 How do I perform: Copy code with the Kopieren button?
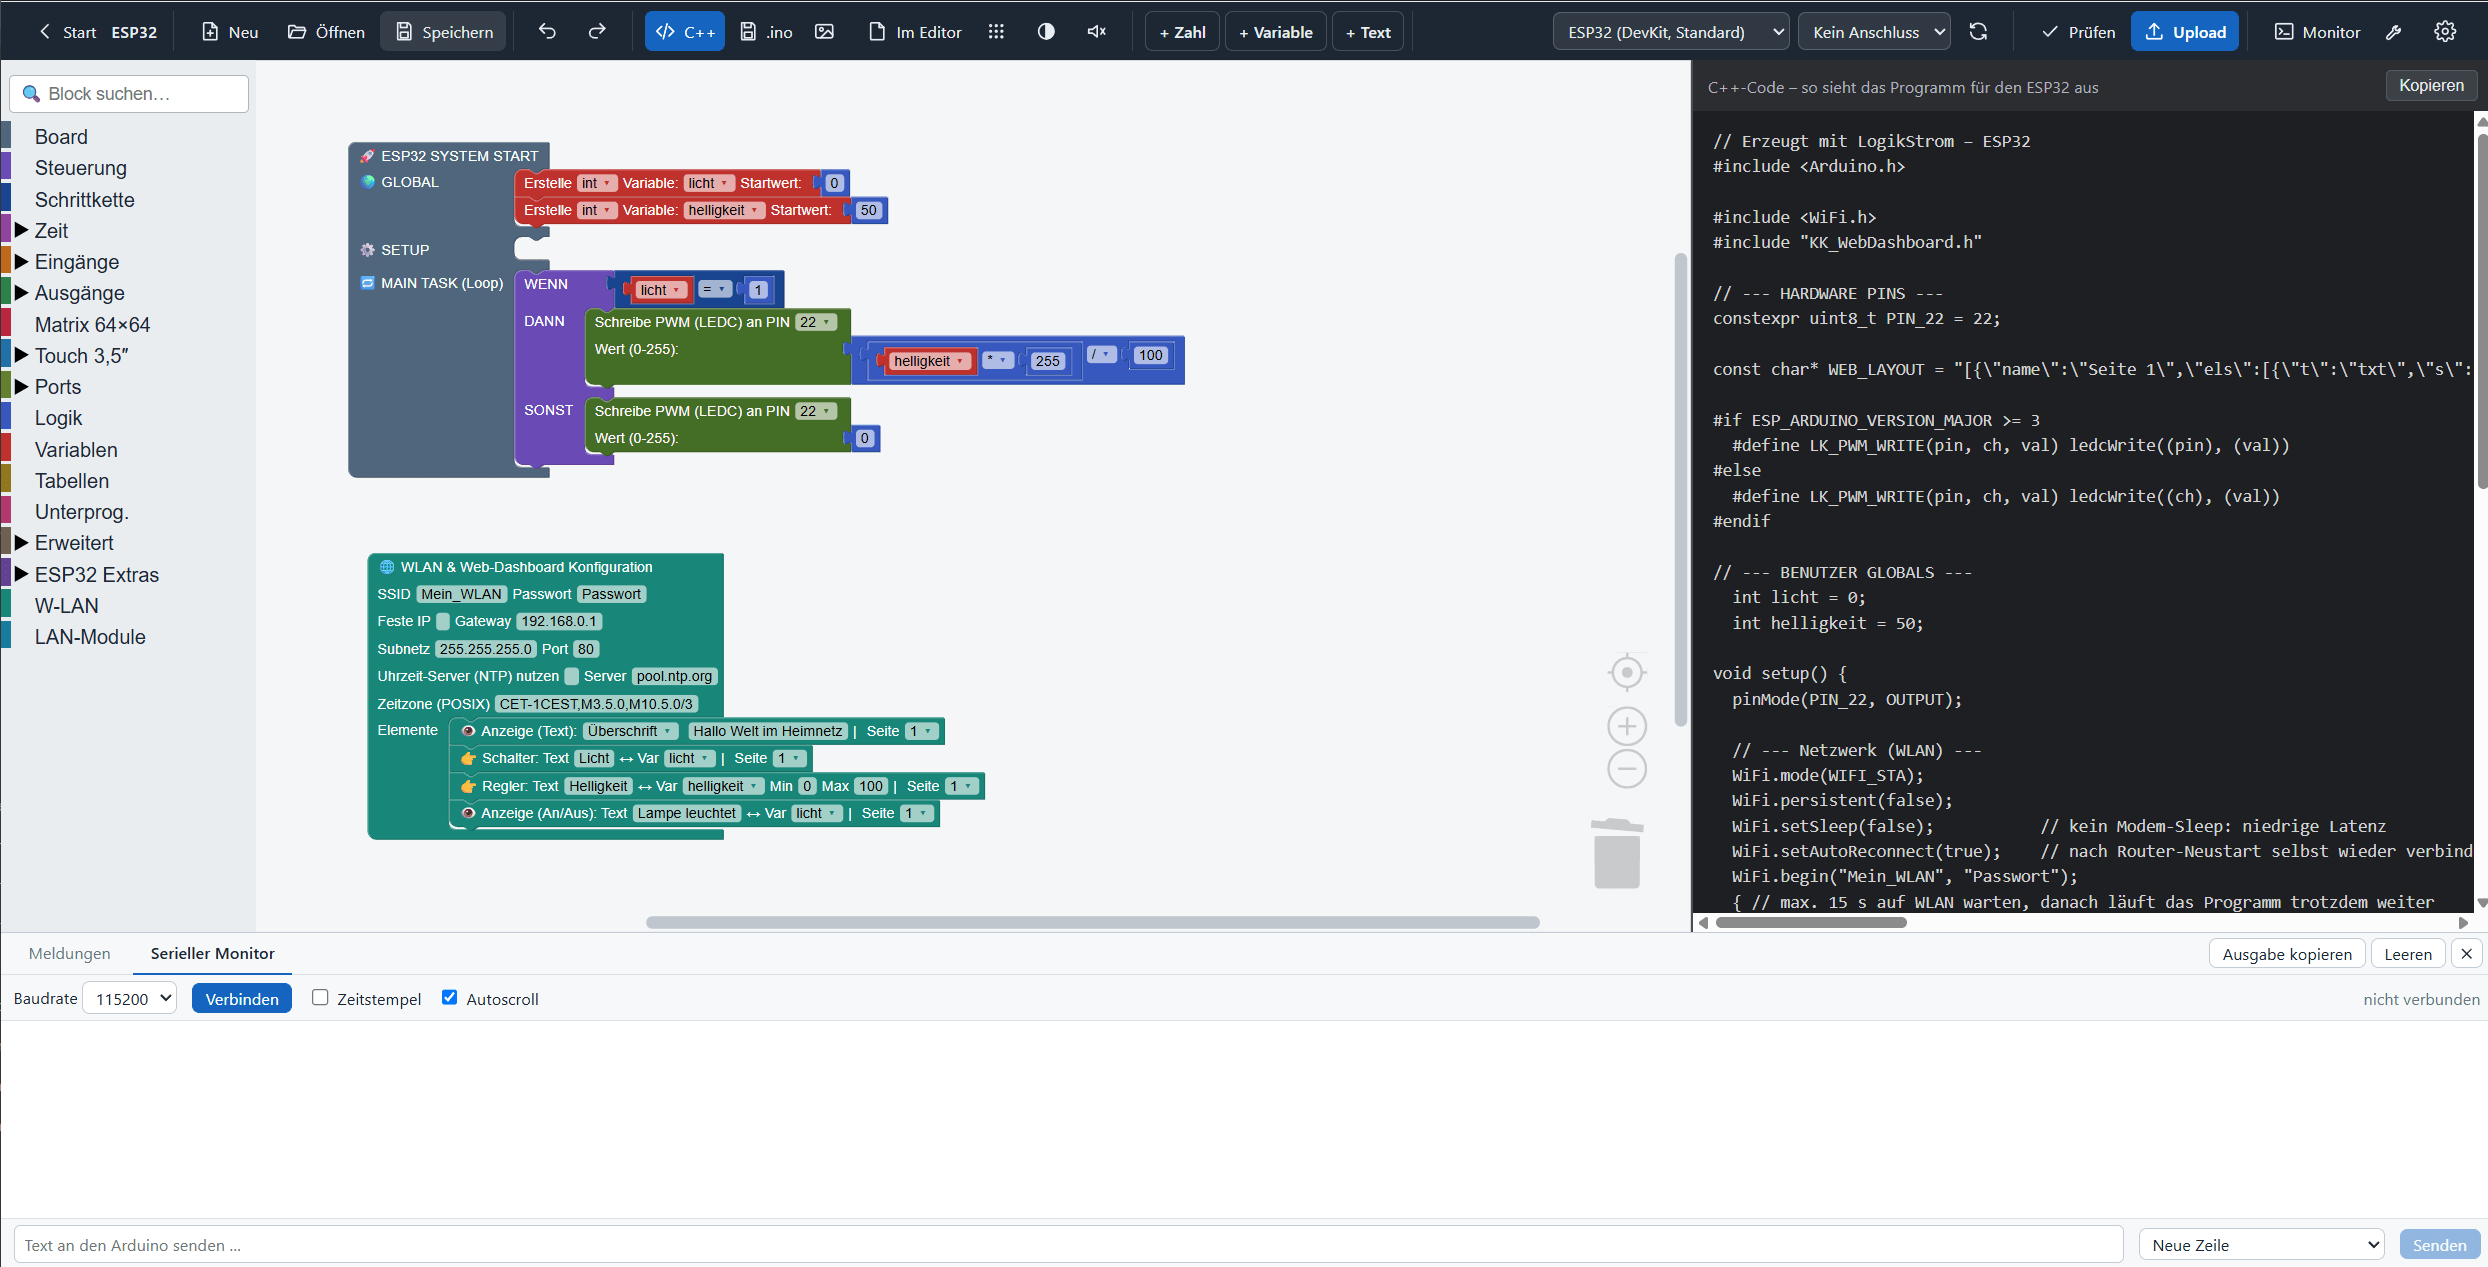[2431, 85]
